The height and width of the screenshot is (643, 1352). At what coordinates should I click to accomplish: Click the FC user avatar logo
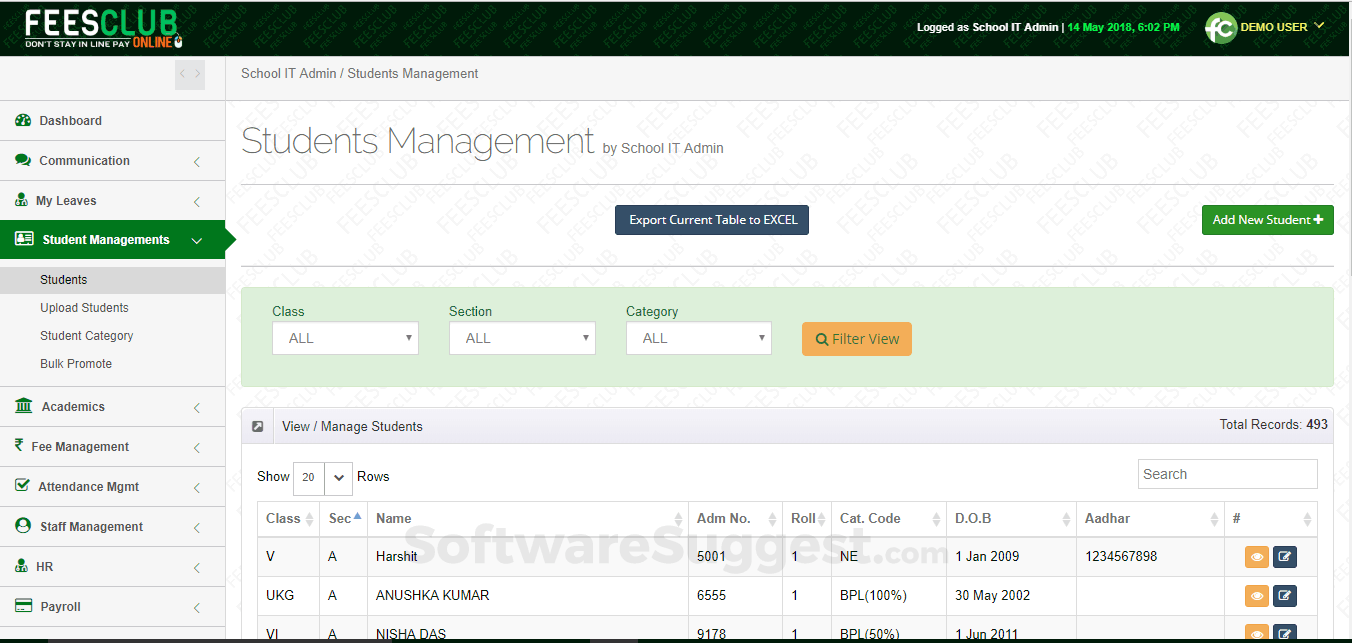click(x=1220, y=28)
